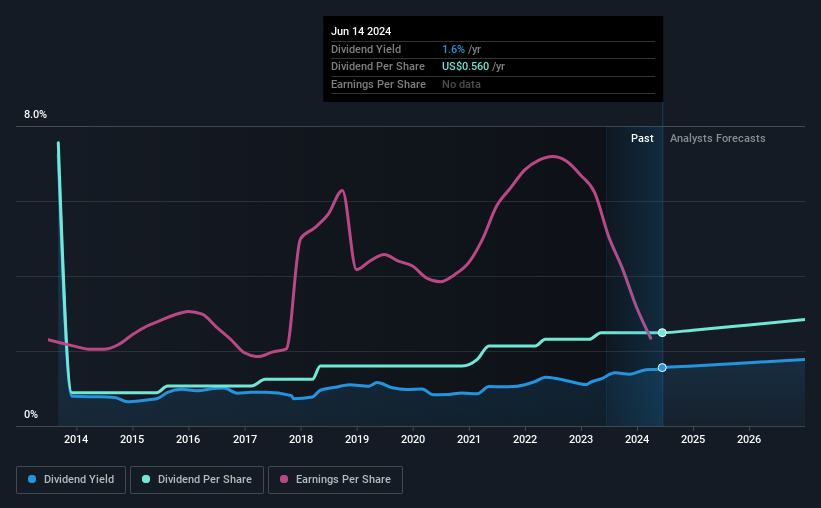The width and height of the screenshot is (821, 508).
Task: Click the US$0.560 dividend per share value
Action: click(x=465, y=67)
